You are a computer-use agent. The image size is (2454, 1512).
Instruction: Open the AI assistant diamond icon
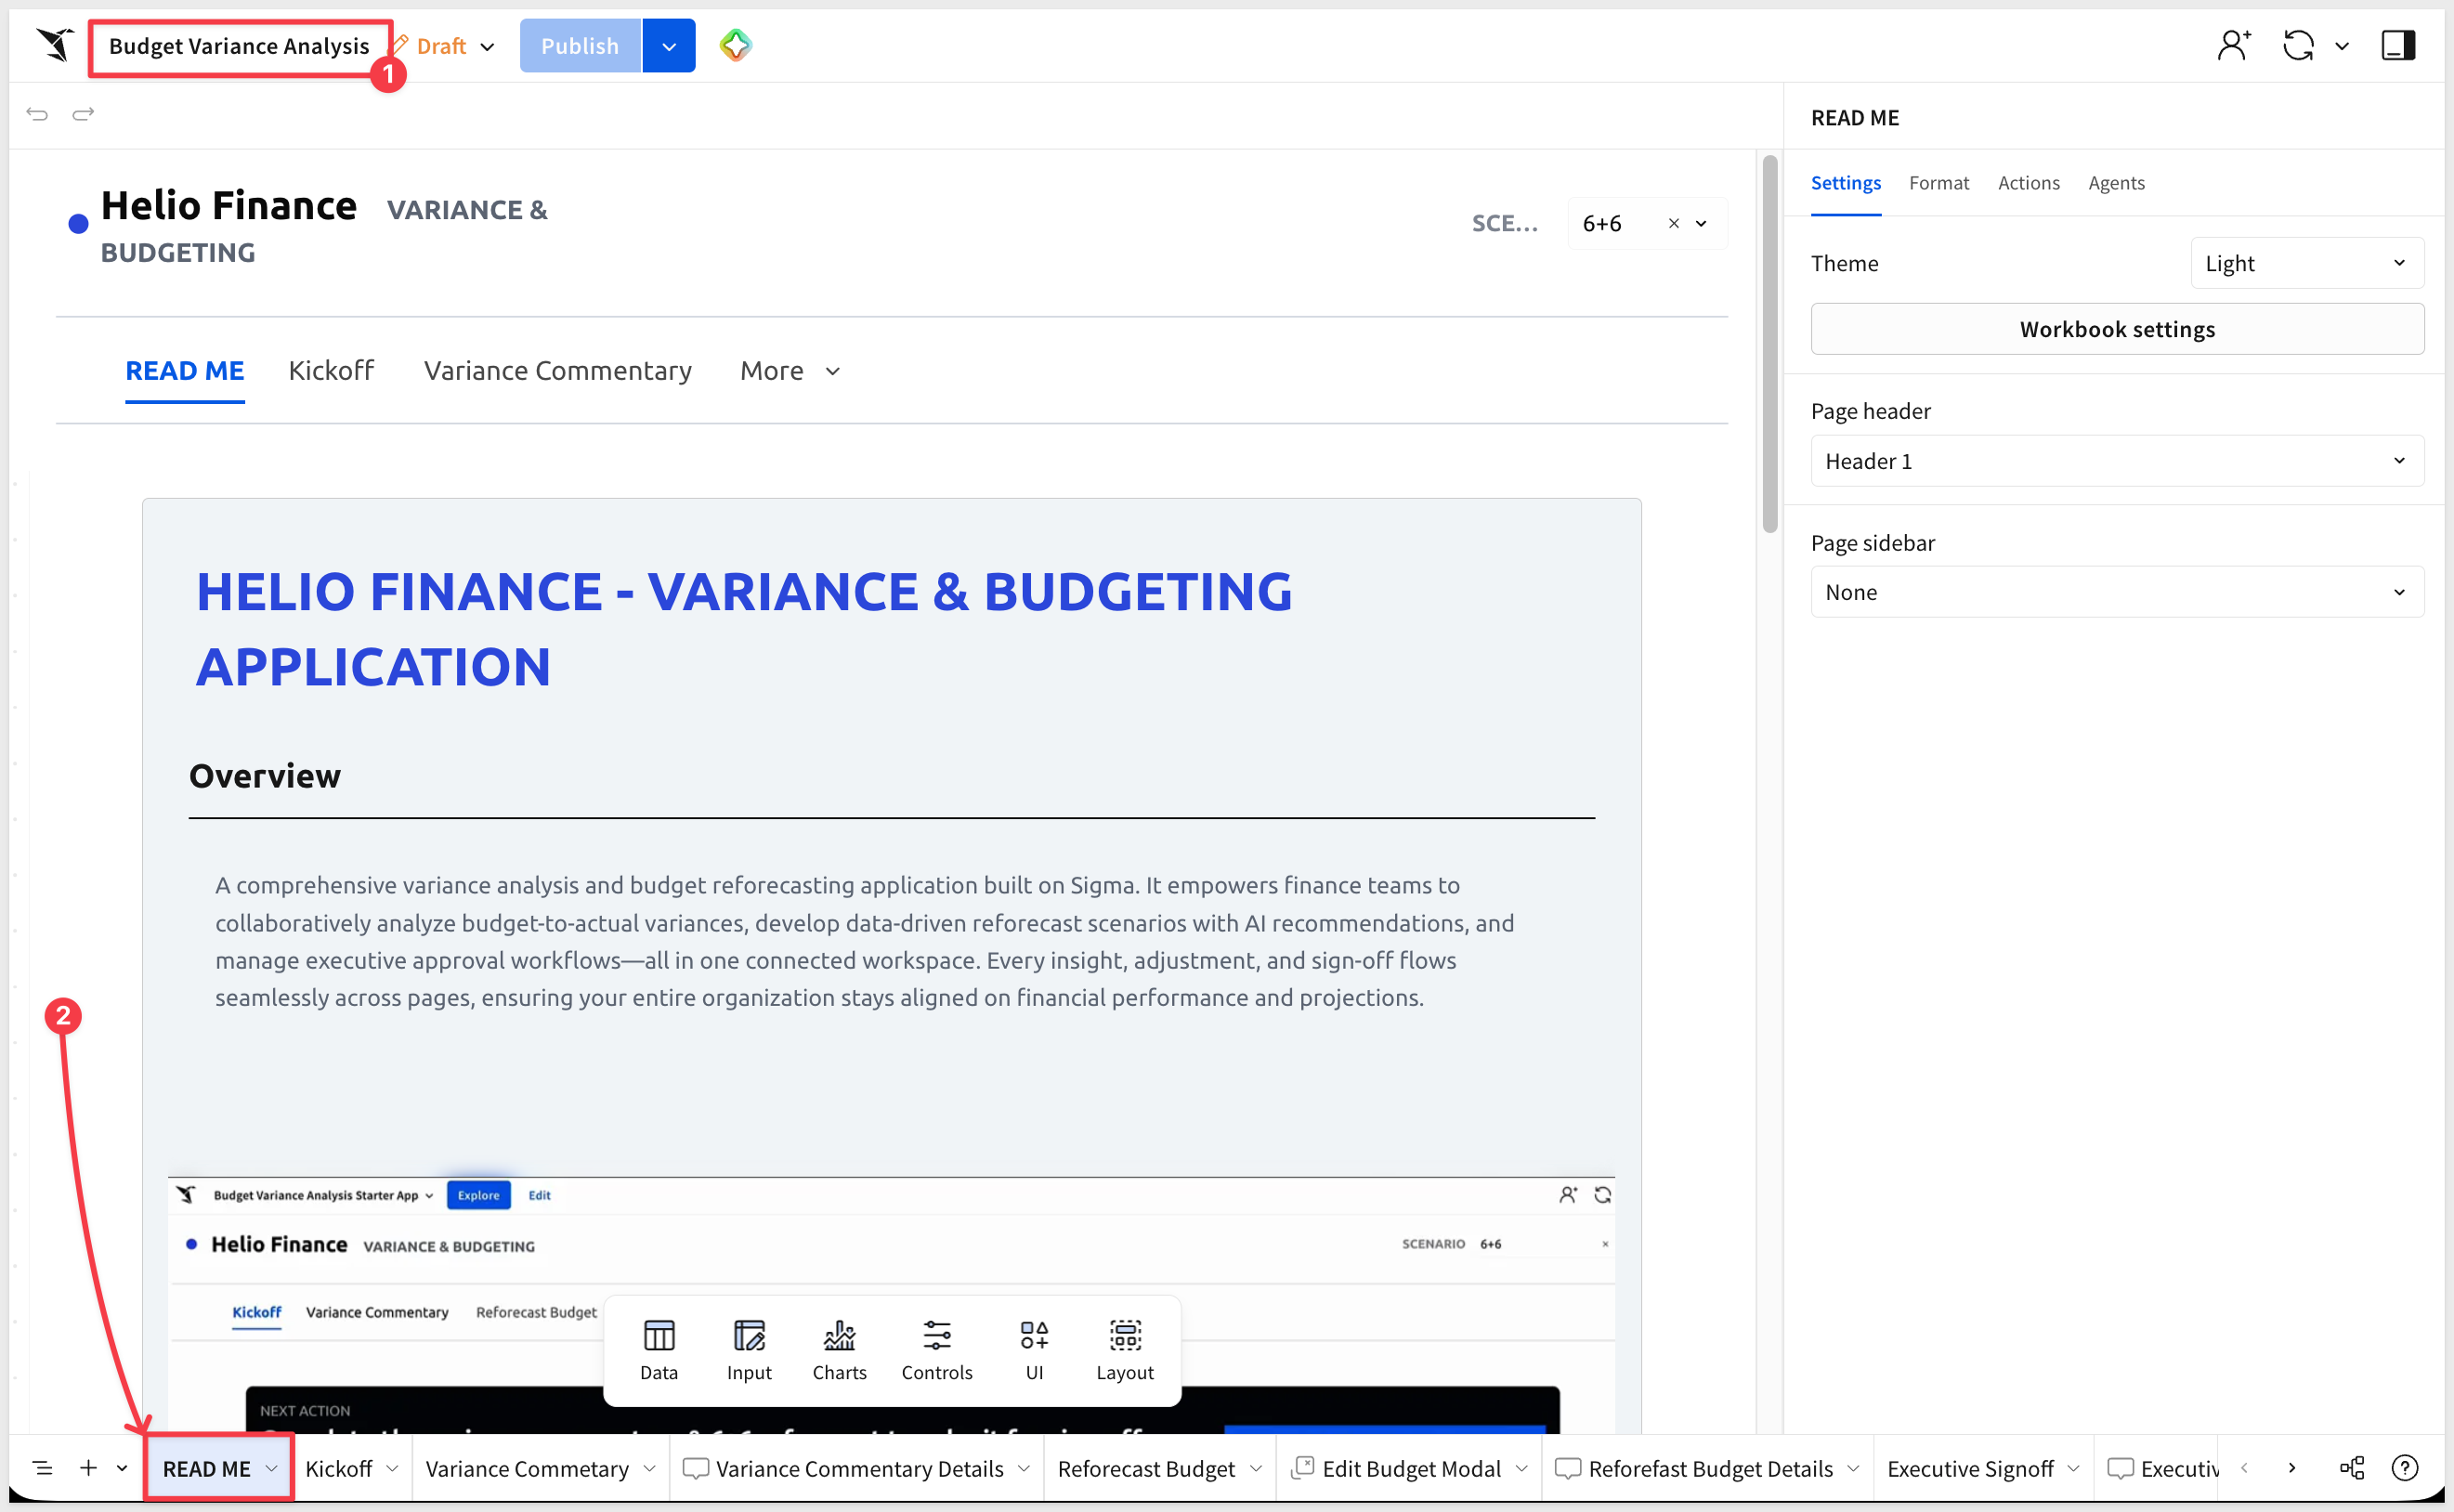click(x=735, y=45)
